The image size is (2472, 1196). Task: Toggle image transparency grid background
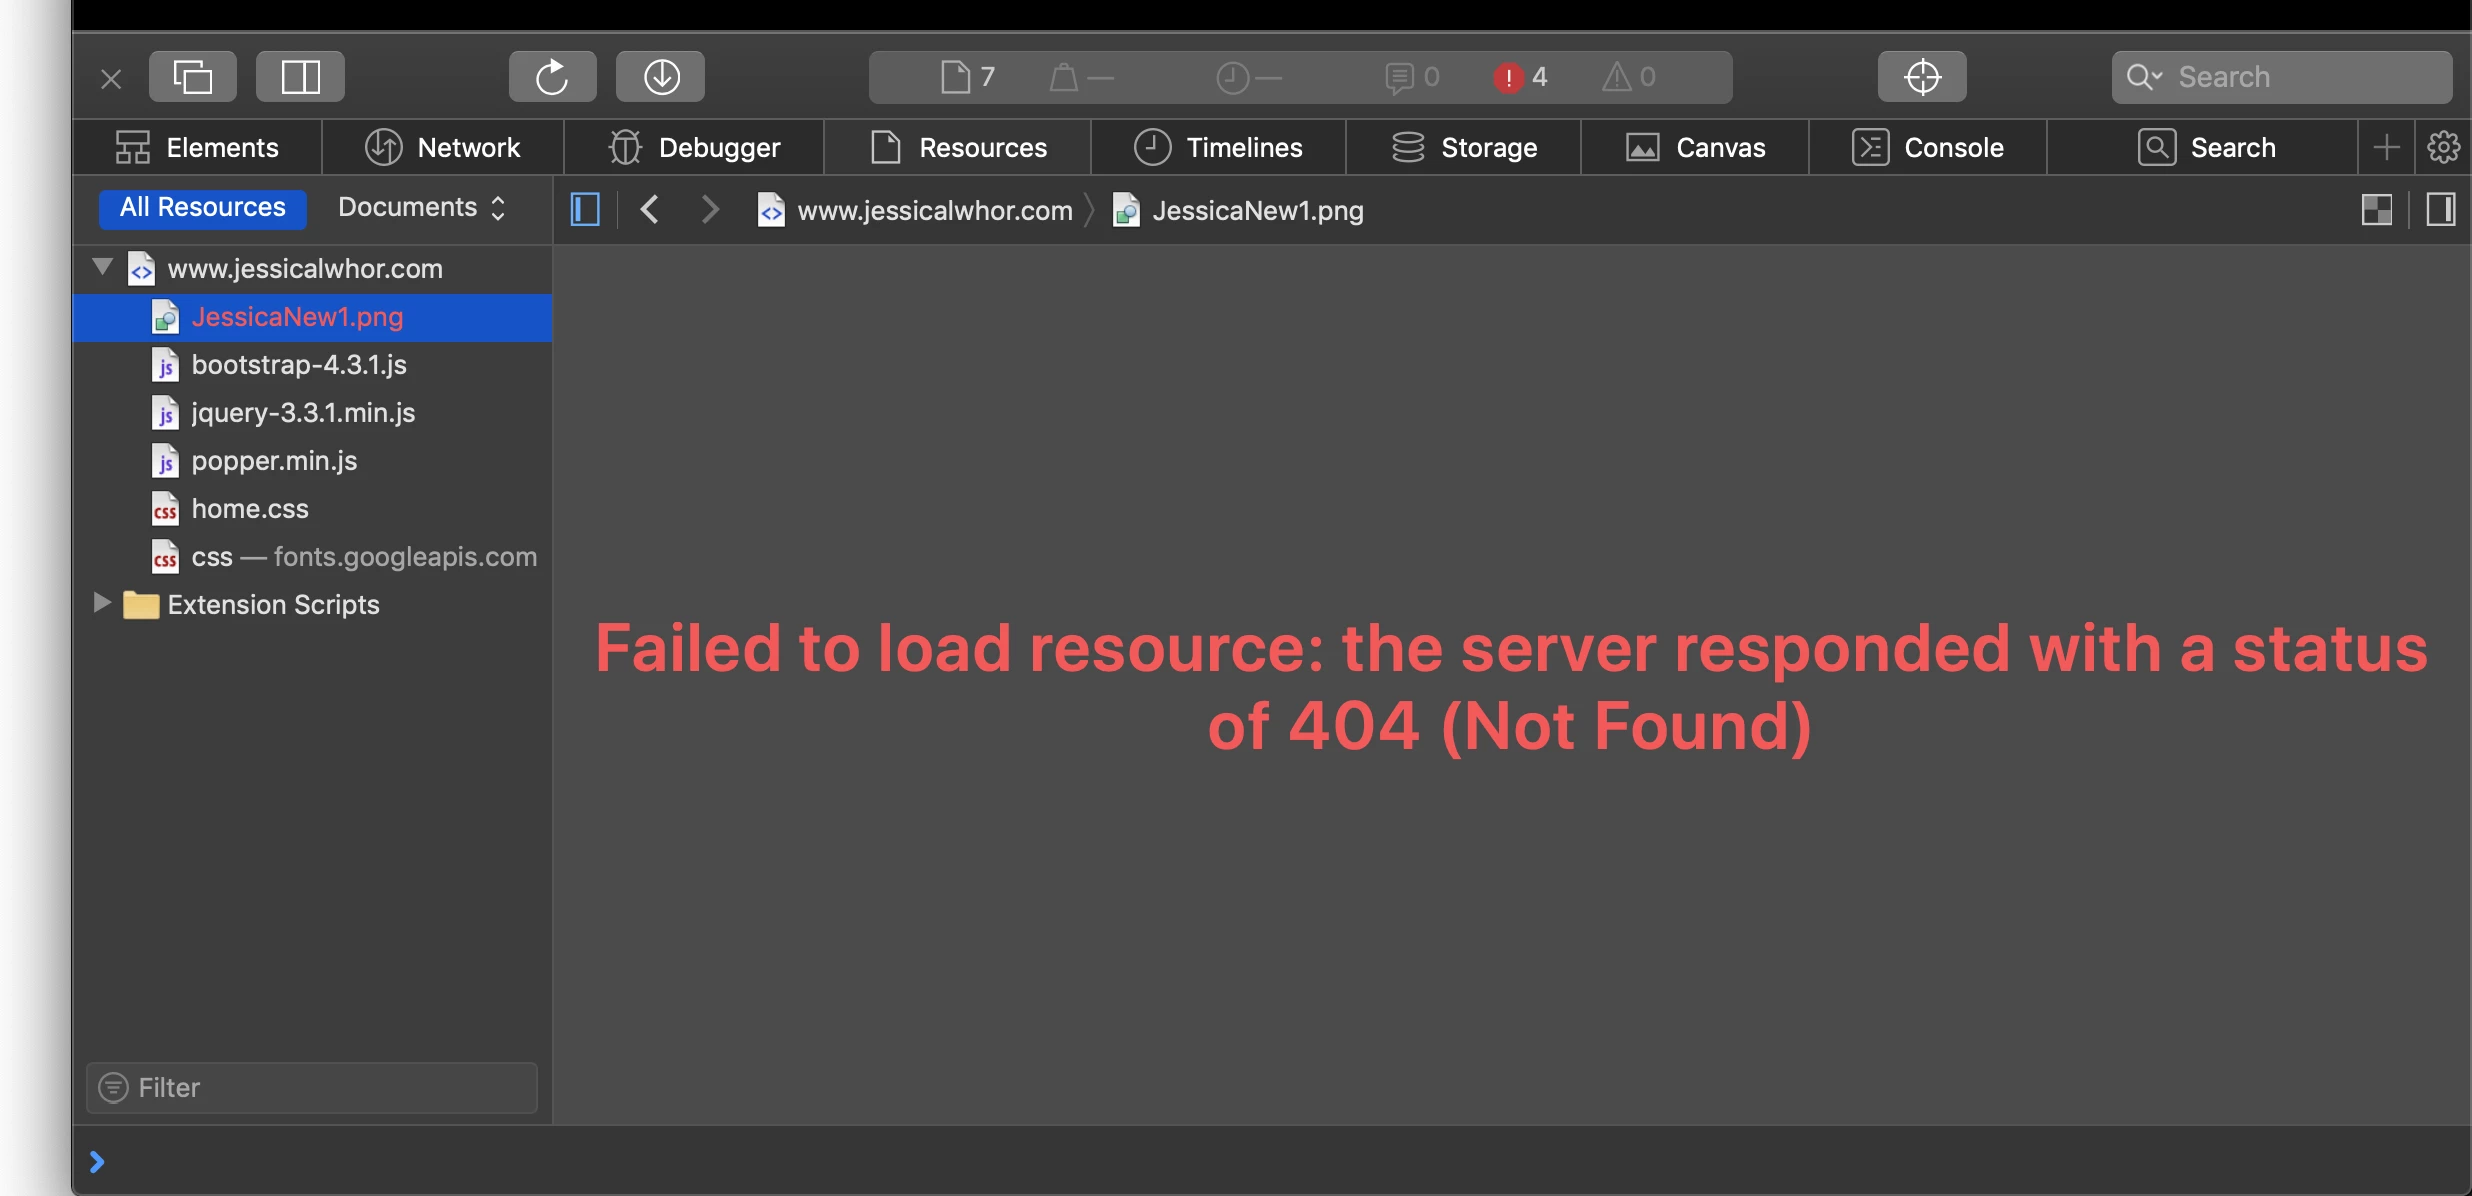click(2376, 210)
